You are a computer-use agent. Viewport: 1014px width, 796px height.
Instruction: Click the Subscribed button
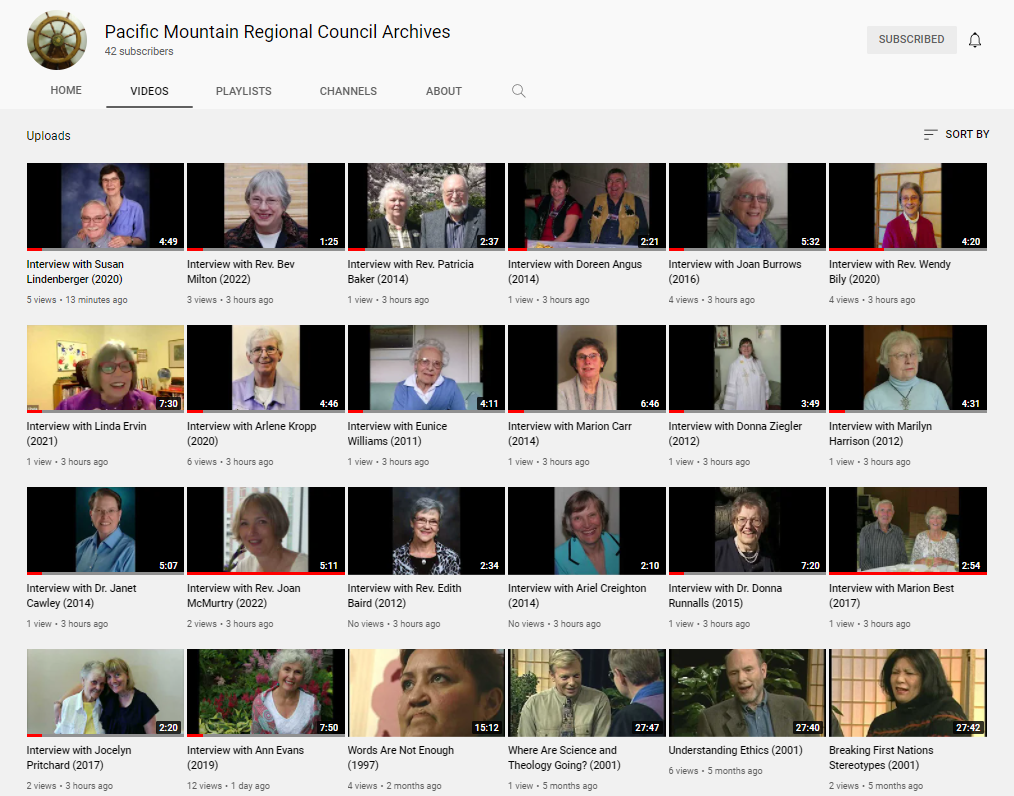click(x=911, y=39)
